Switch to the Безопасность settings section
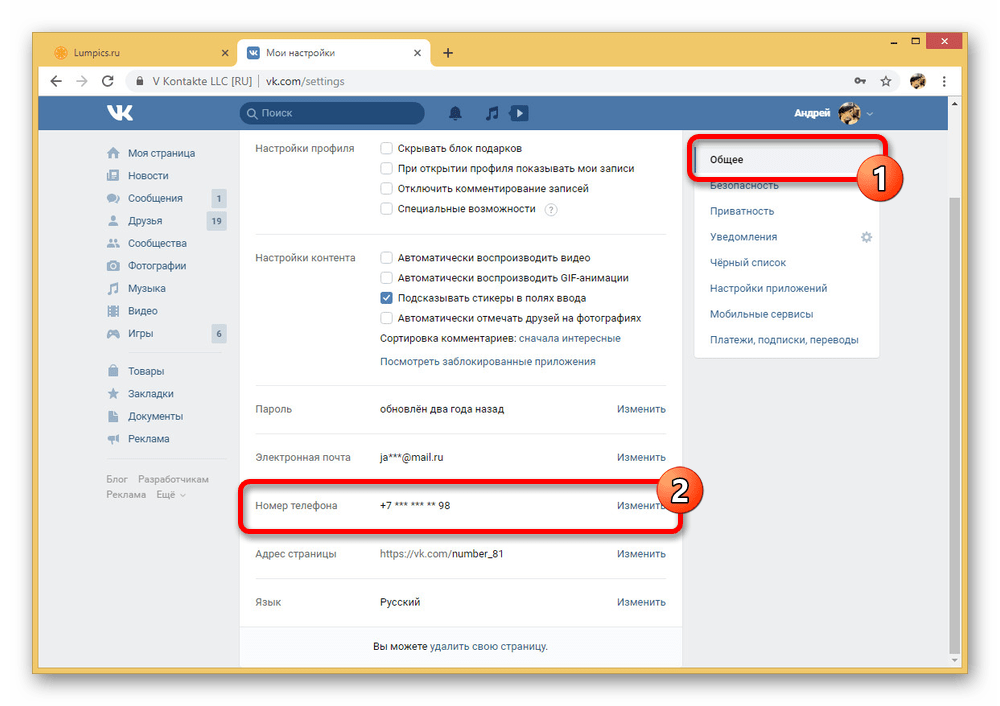 (744, 186)
